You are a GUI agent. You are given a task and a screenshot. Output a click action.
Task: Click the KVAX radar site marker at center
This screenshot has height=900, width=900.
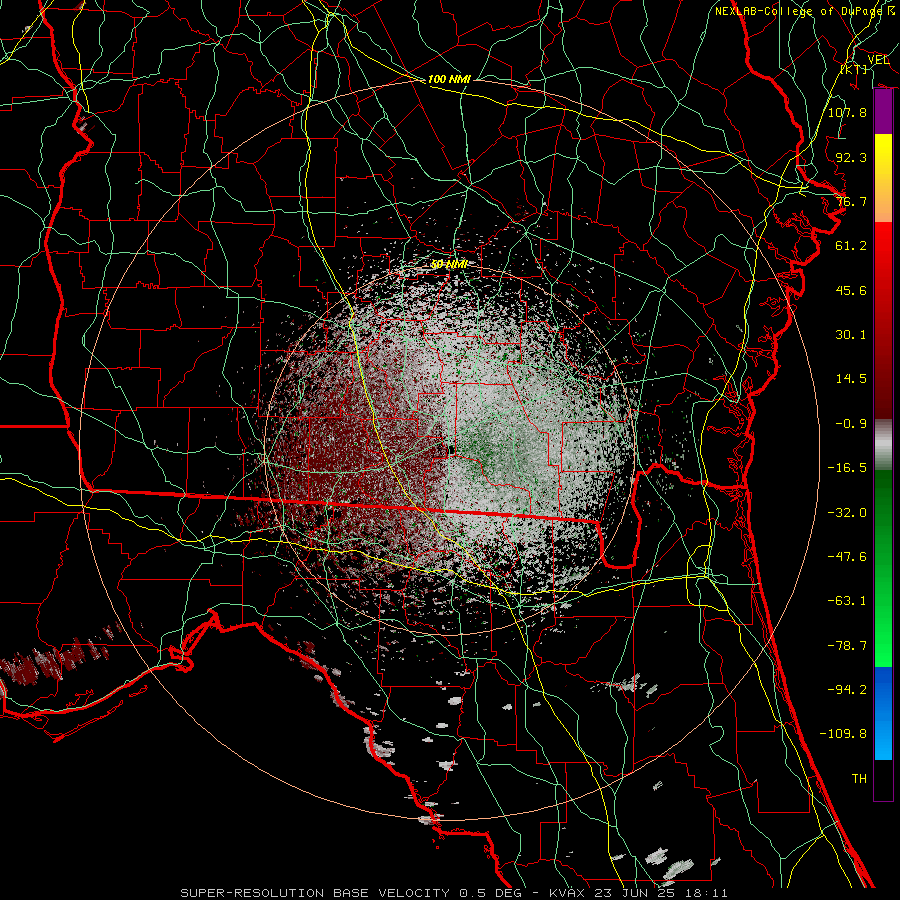click(452, 449)
